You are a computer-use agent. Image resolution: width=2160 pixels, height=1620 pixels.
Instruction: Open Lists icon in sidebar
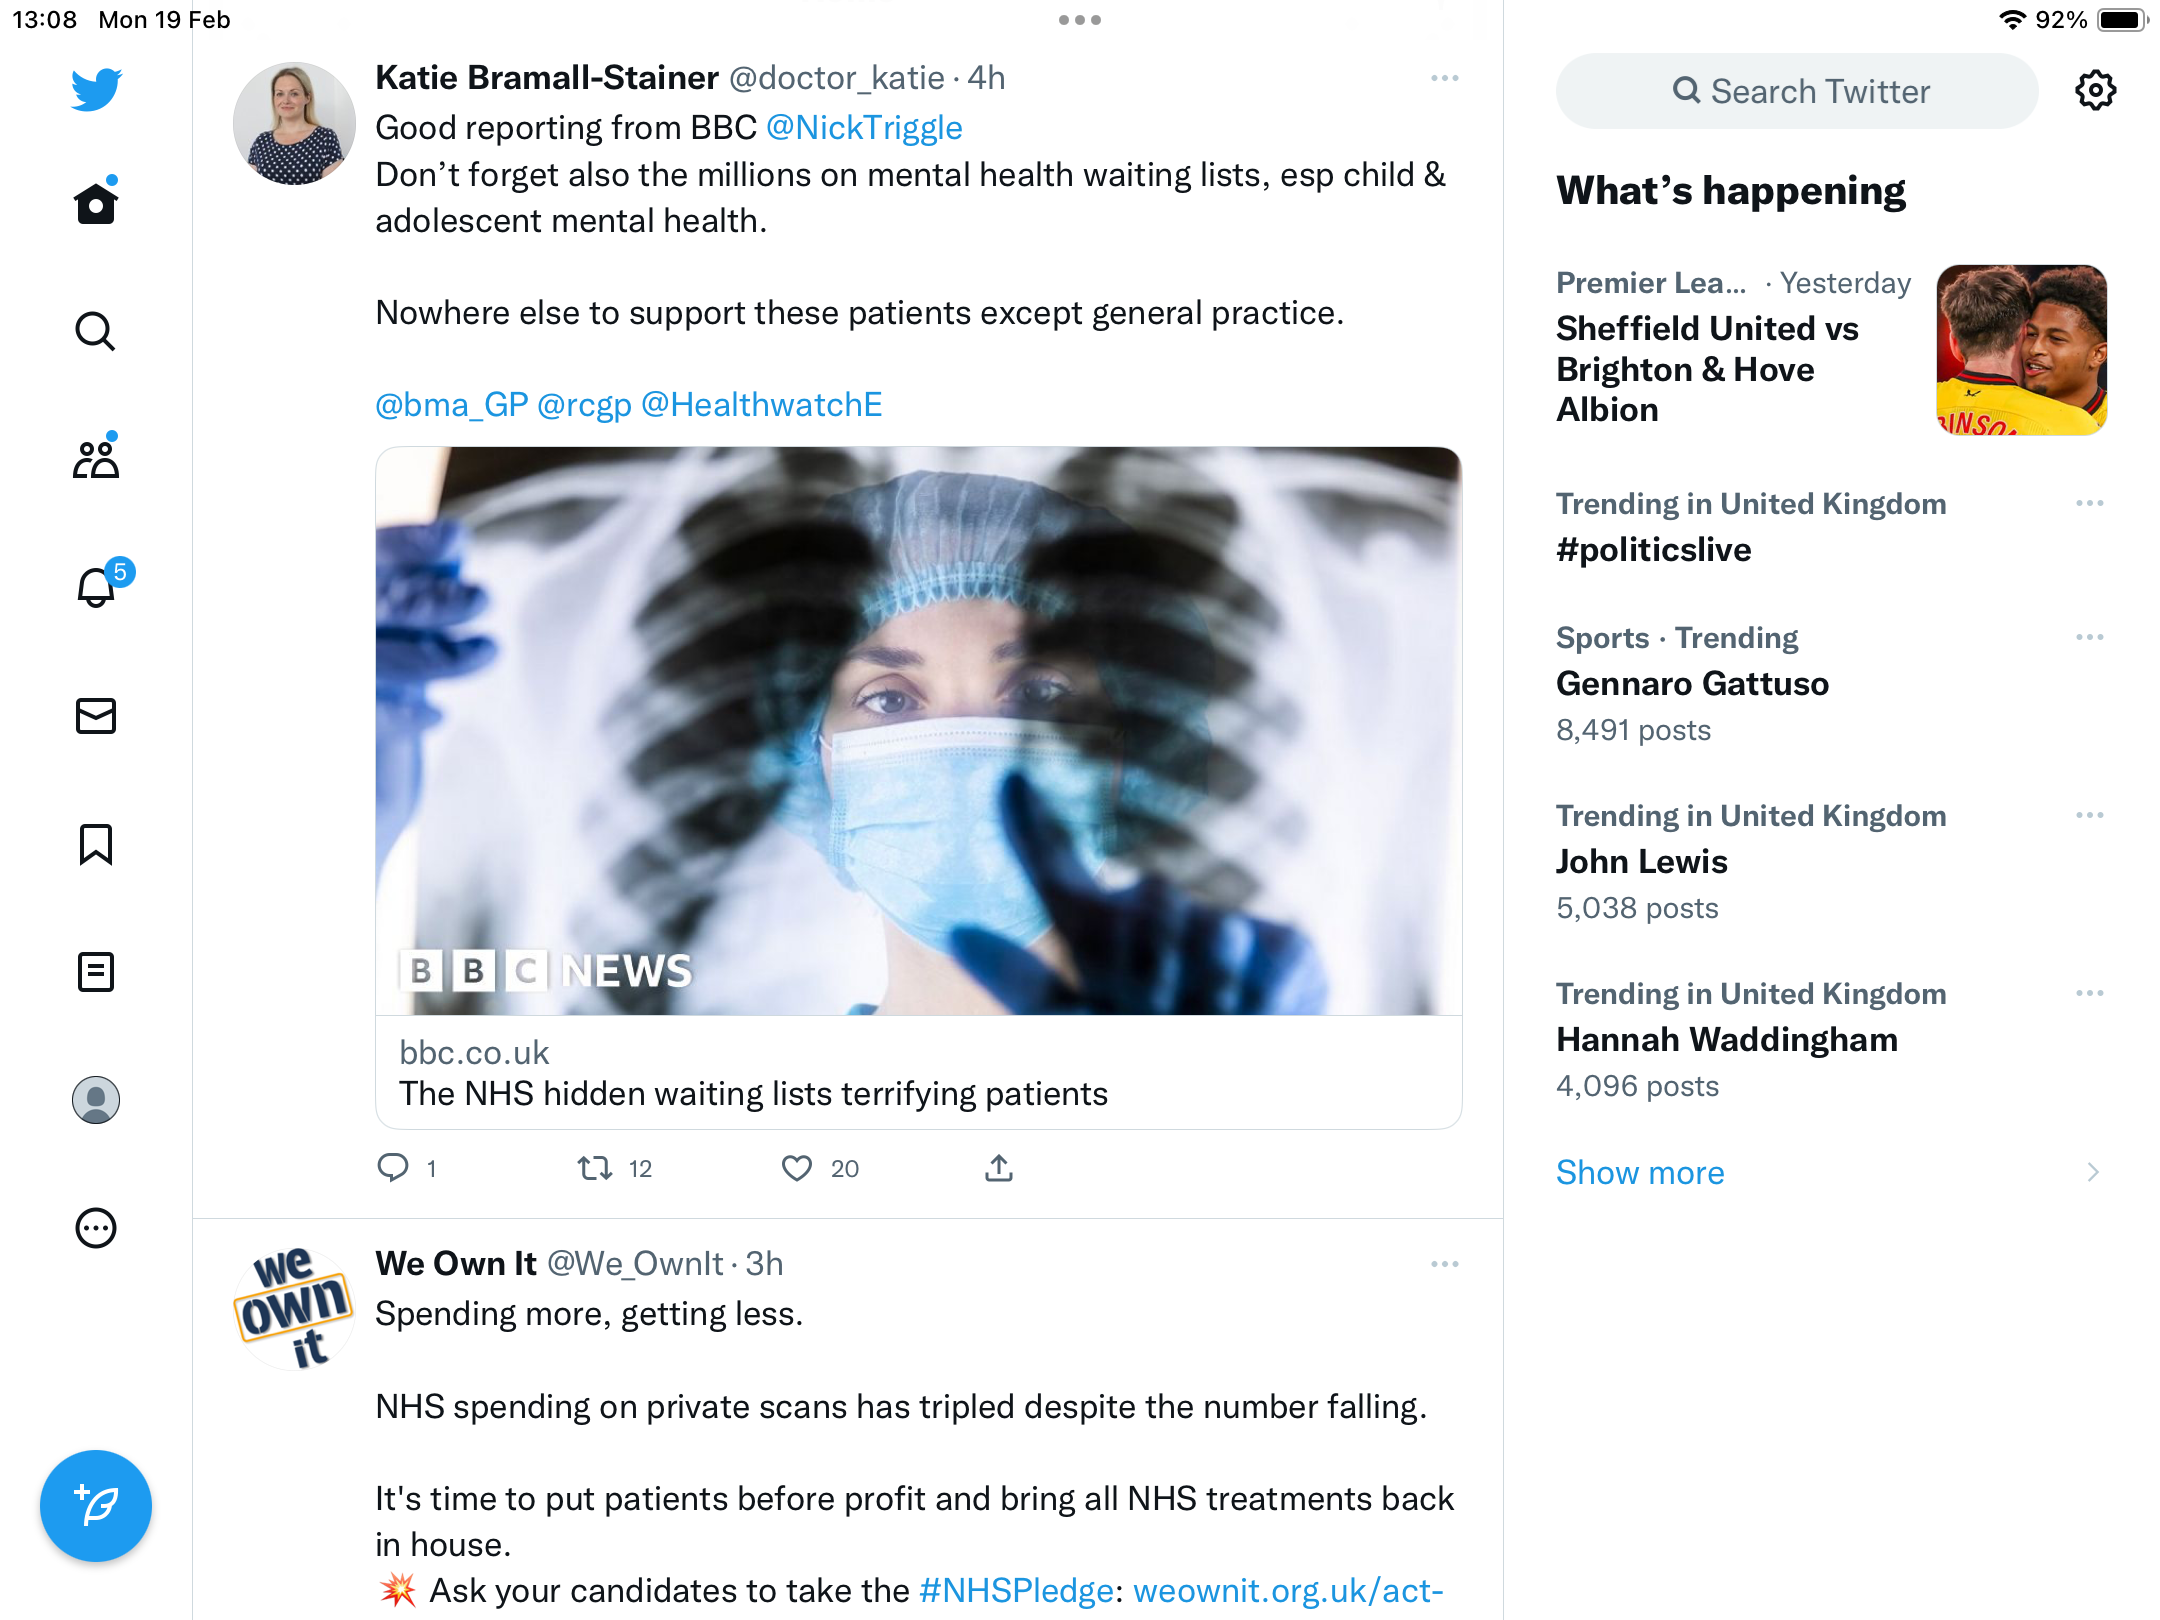pos(96,972)
